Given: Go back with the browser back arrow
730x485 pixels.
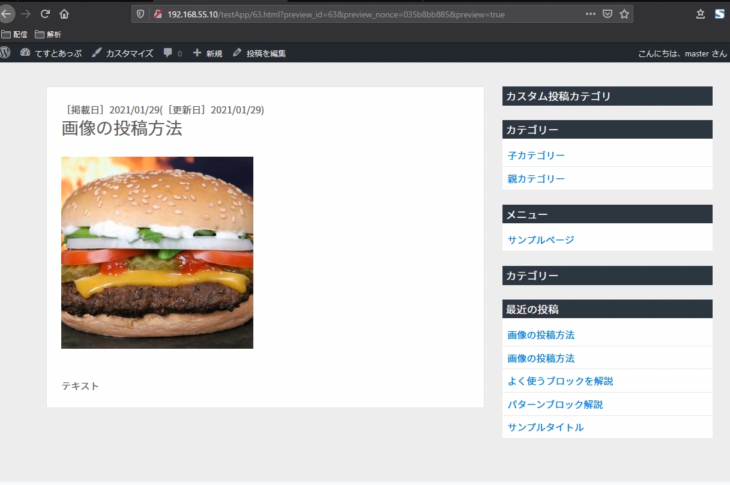Looking at the screenshot, I should point(6,14).
